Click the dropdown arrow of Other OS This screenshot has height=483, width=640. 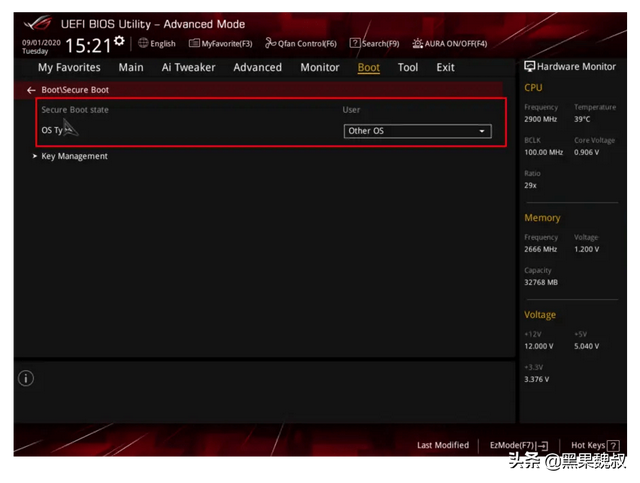click(x=482, y=131)
